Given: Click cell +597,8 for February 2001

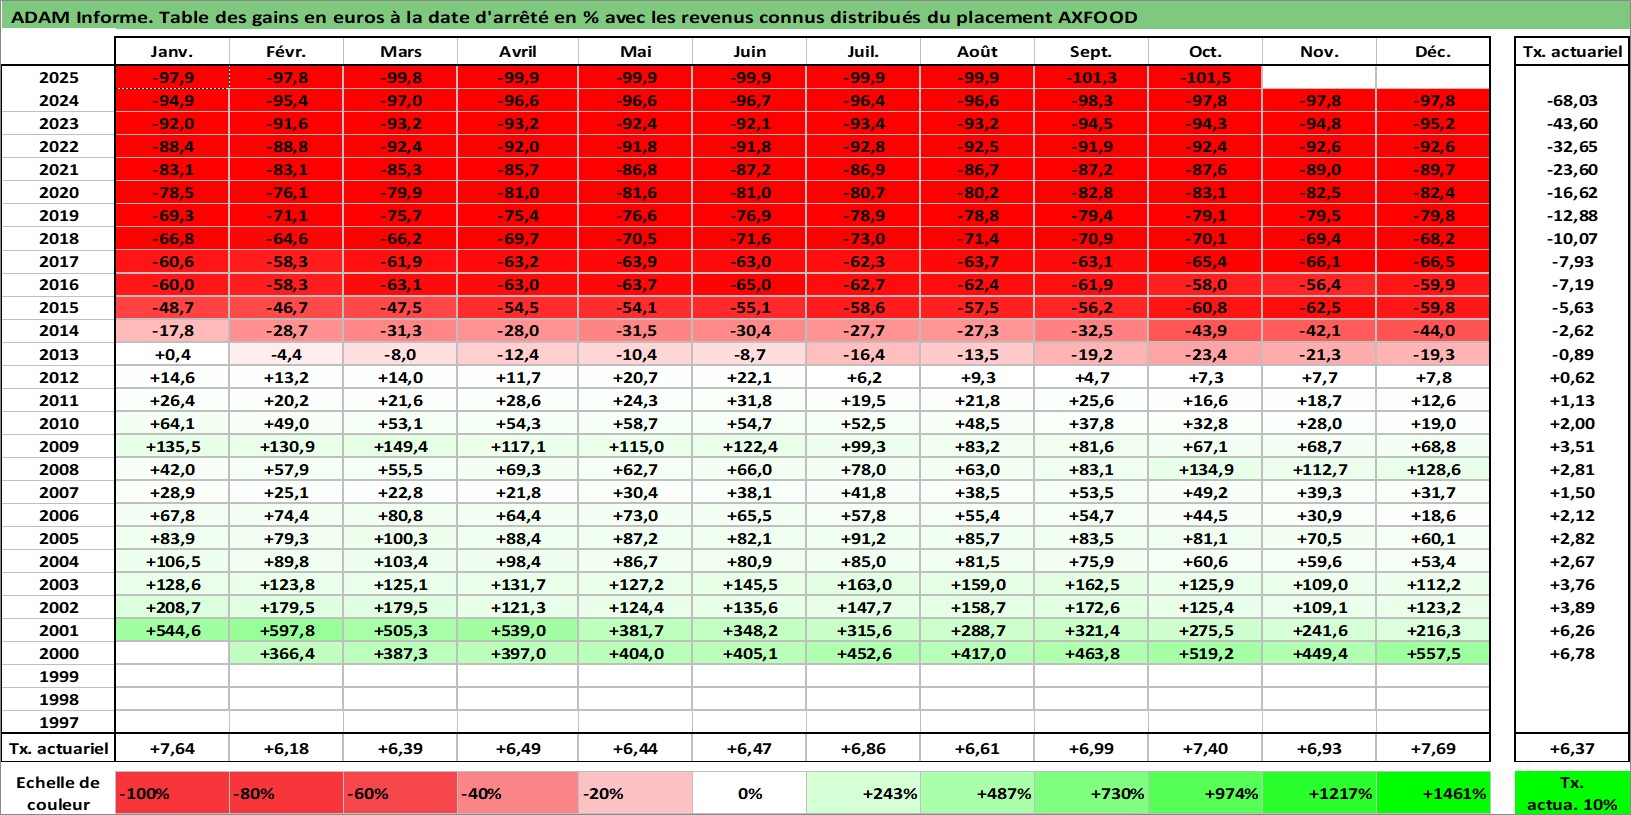Looking at the screenshot, I should pos(286,630).
